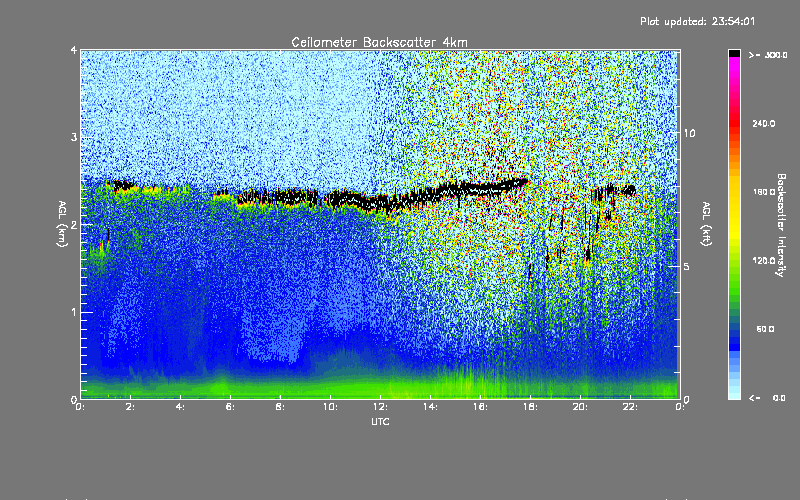This screenshot has height=500, width=800.
Task: Click the magenta band of the colorbar
Action: [734, 65]
